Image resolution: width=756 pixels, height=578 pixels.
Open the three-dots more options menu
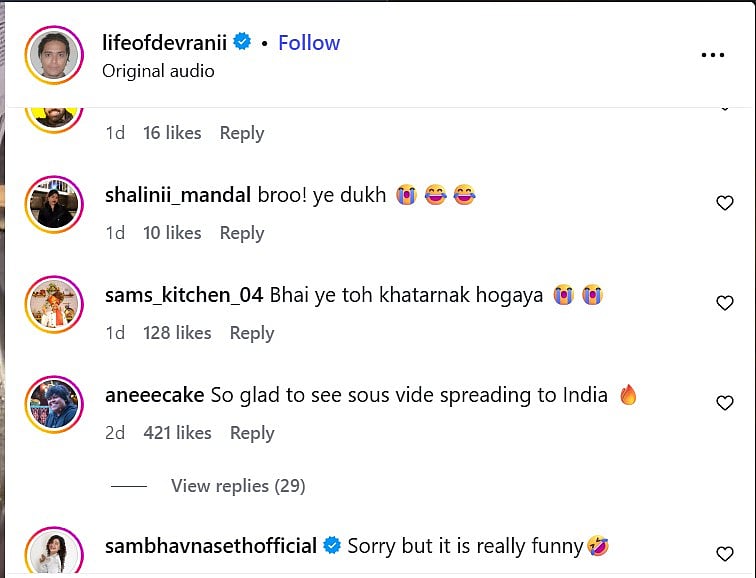(712, 55)
